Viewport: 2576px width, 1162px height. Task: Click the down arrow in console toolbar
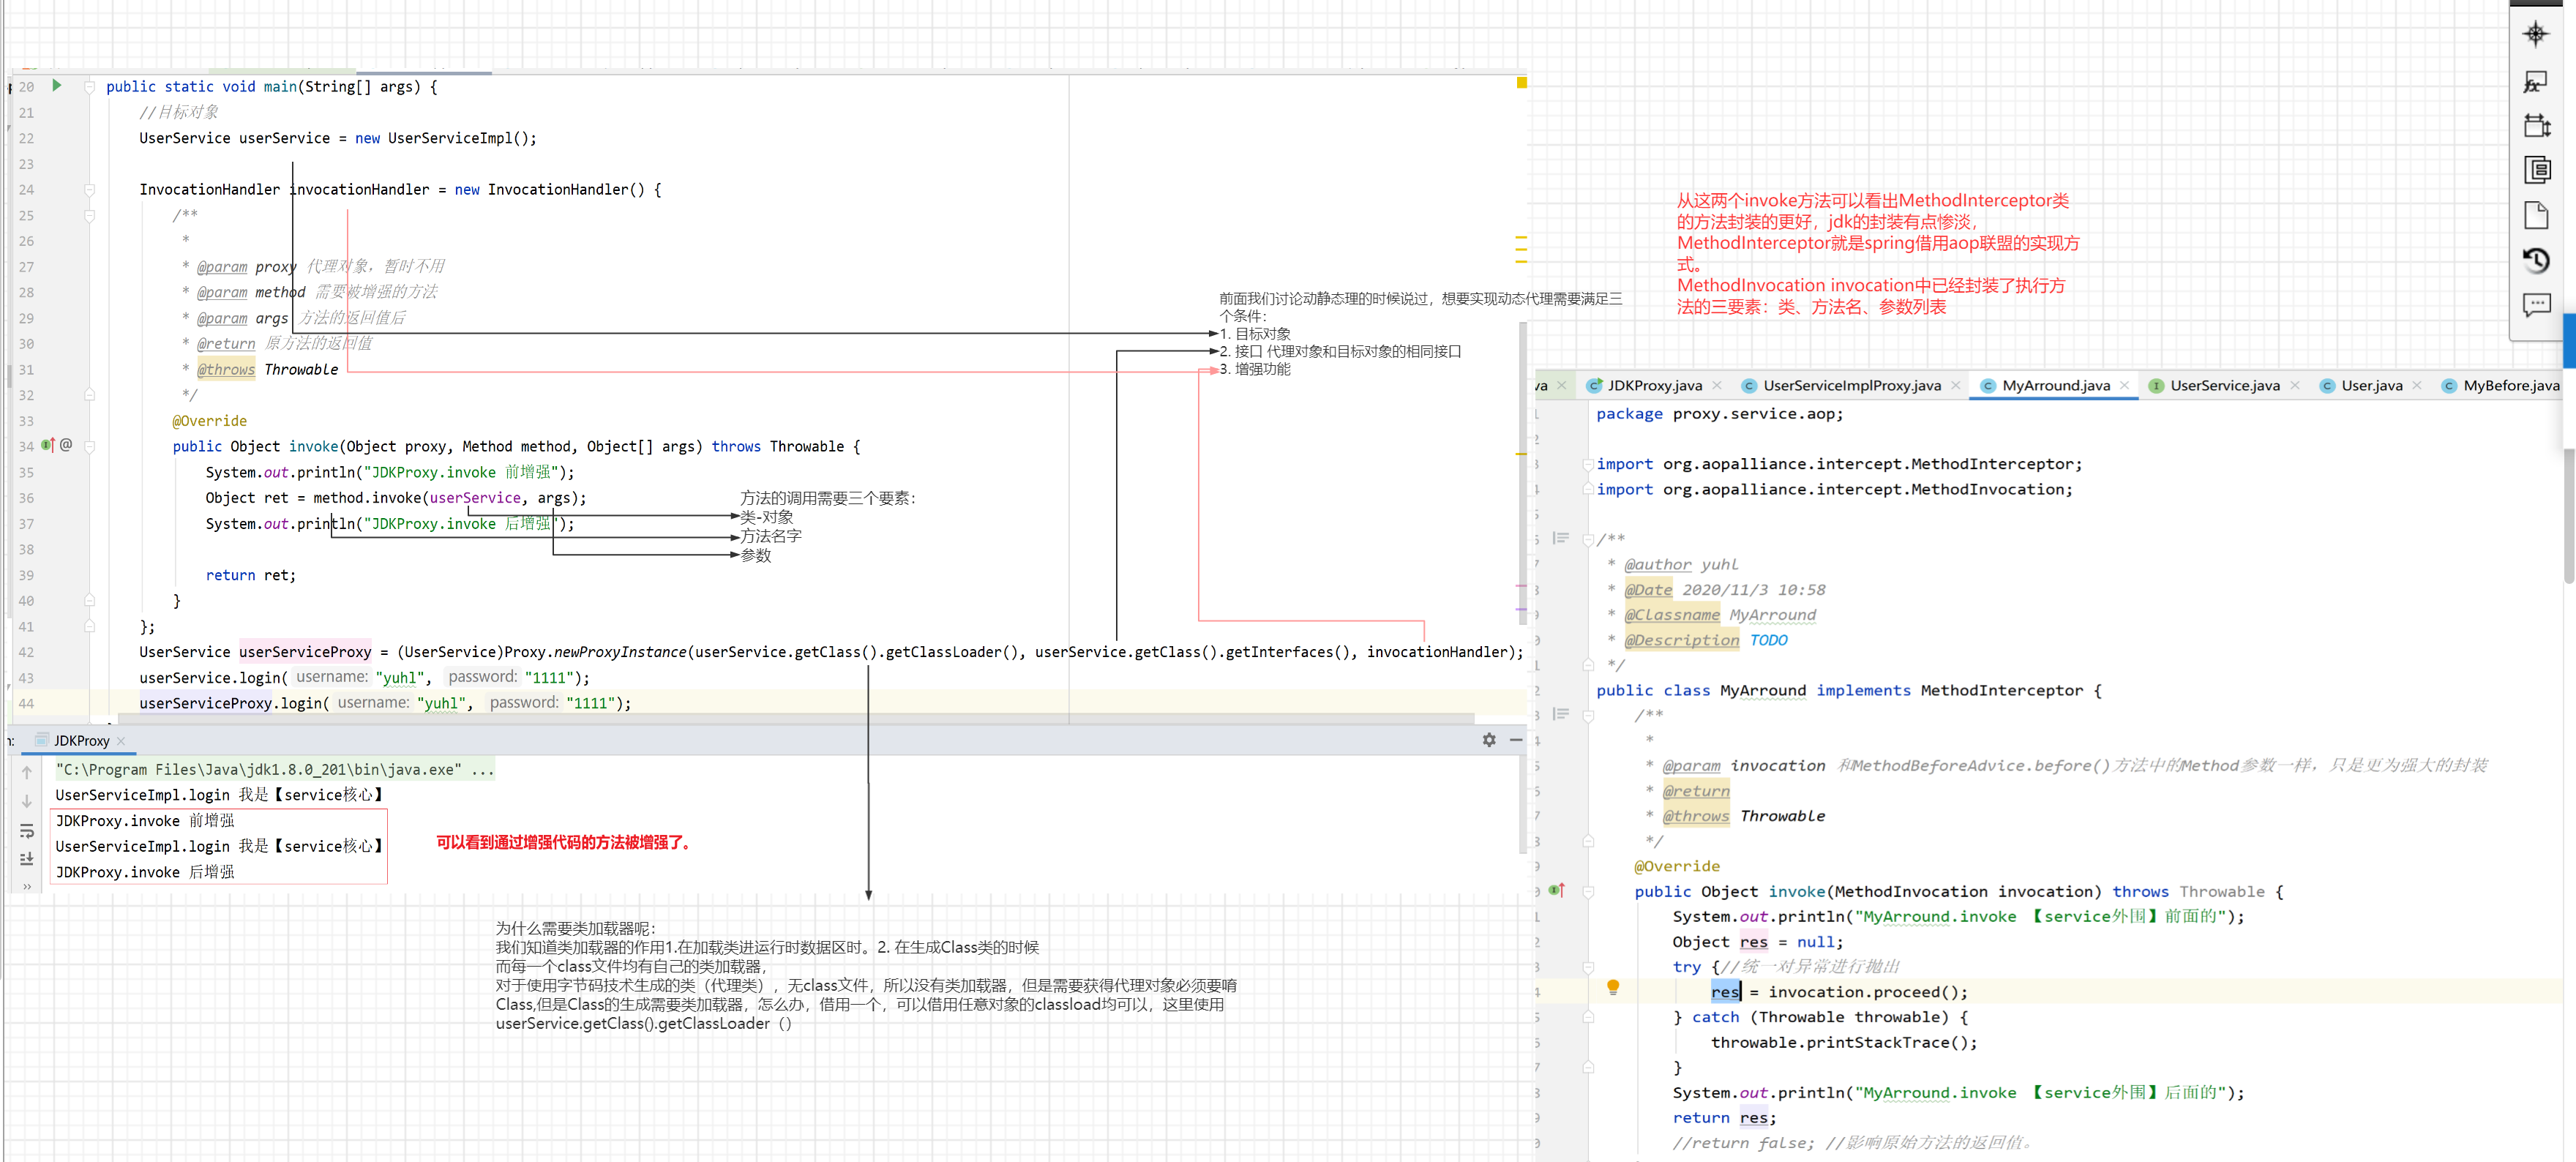(x=27, y=801)
